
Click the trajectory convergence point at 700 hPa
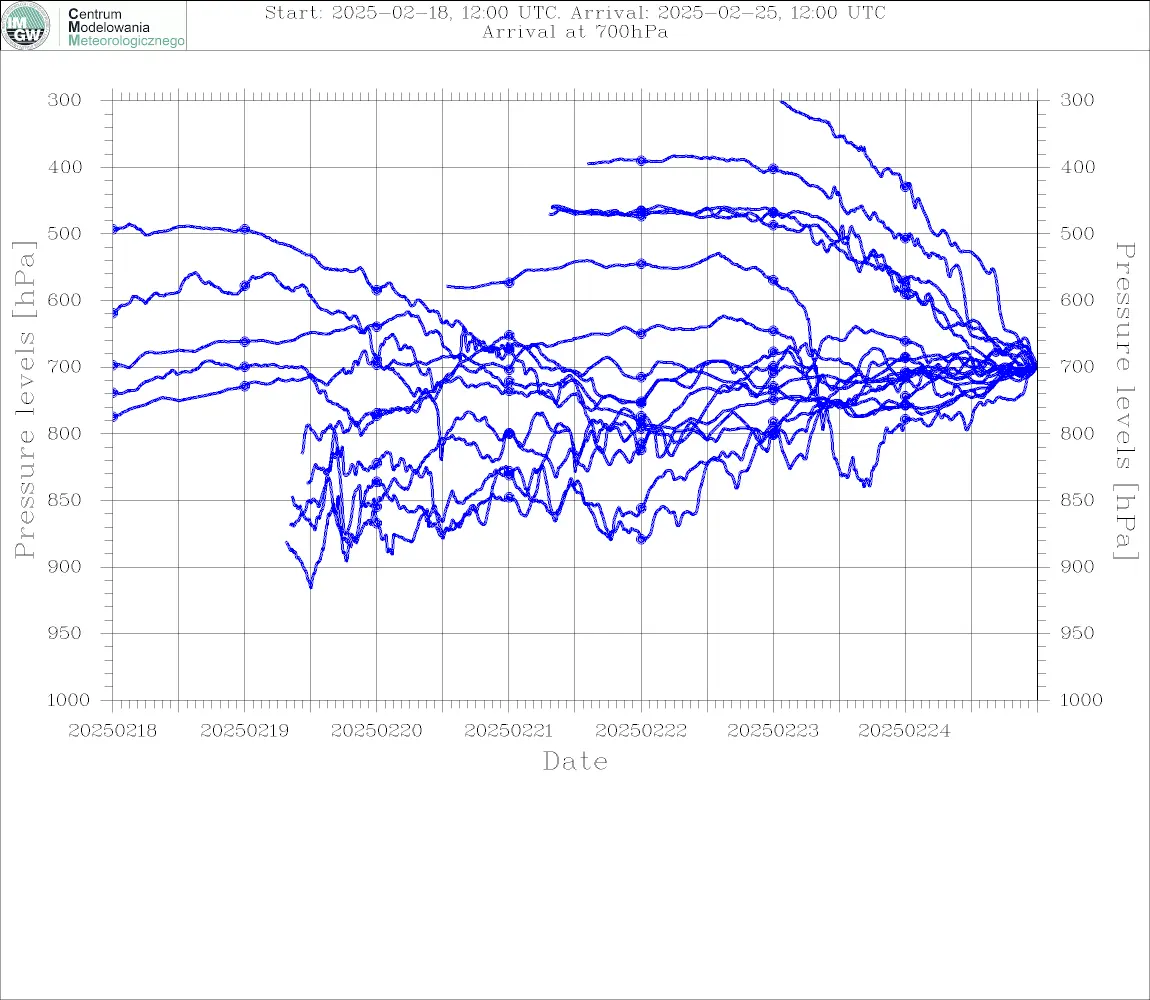click(1035, 367)
